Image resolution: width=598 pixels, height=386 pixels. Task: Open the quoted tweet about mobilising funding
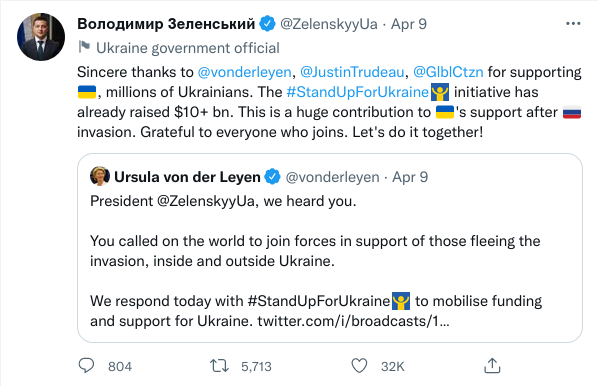(330, 248)
